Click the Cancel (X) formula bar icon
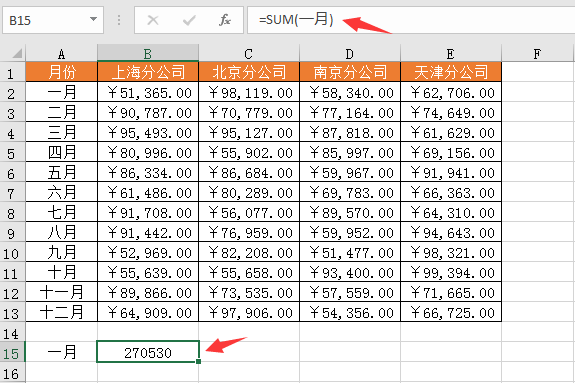 click(x=153, y=20)
